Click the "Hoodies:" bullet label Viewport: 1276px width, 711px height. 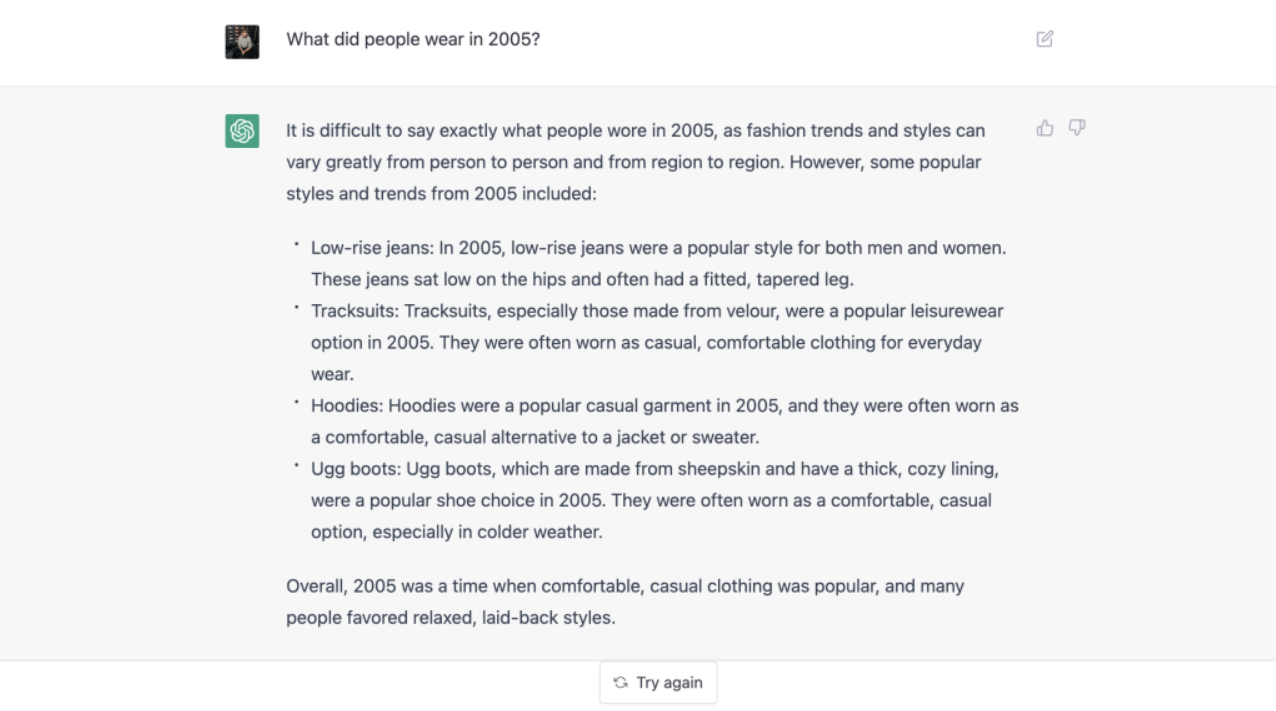[347, 406]
